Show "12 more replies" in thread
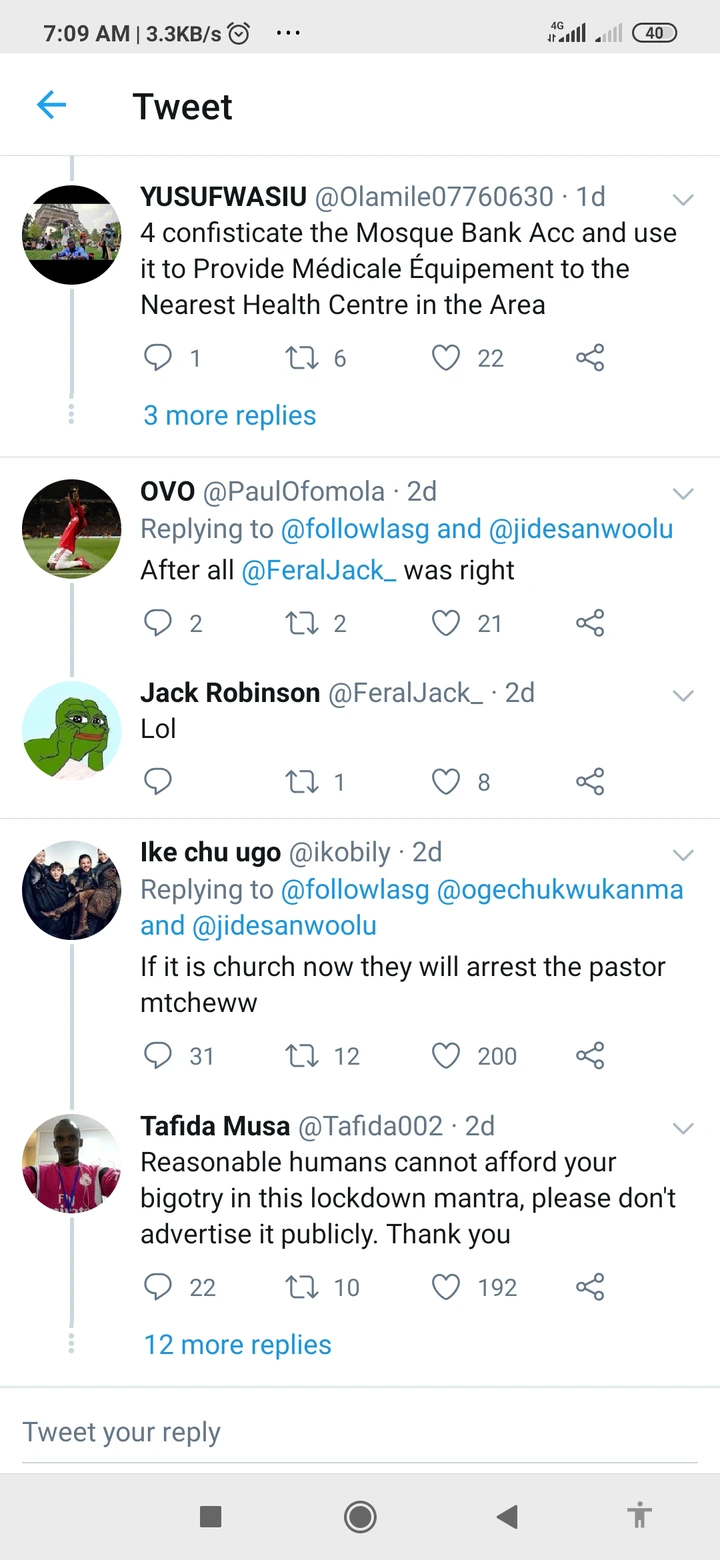 tap(237, 1344)
